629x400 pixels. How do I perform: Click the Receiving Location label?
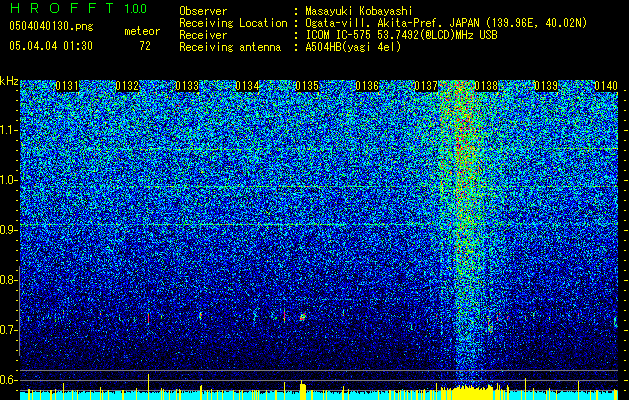233,23
